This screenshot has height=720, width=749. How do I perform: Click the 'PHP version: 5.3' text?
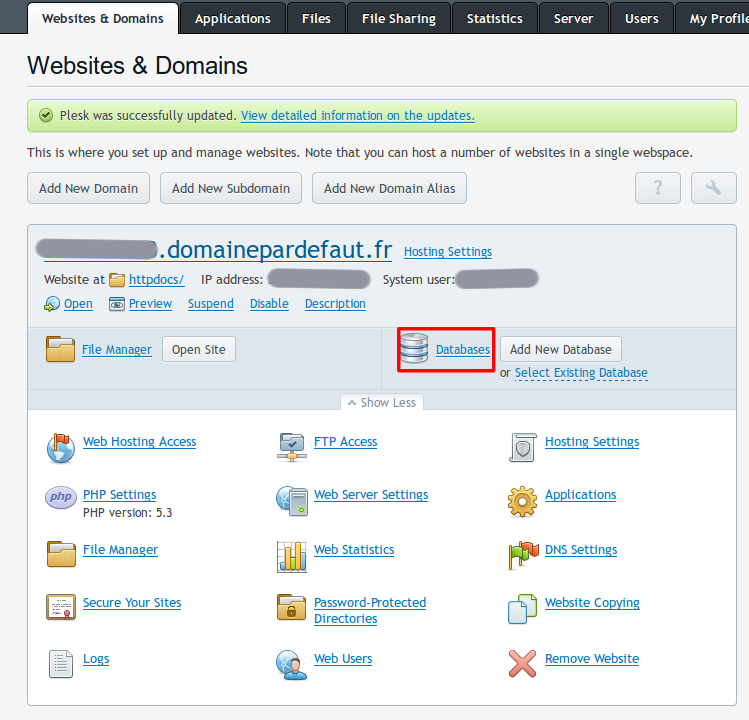pyautogui.click(x=128, y=513)
